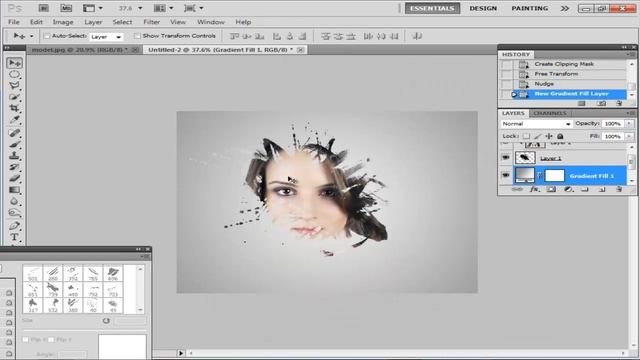Select the Dodge tool

(14, 213)
